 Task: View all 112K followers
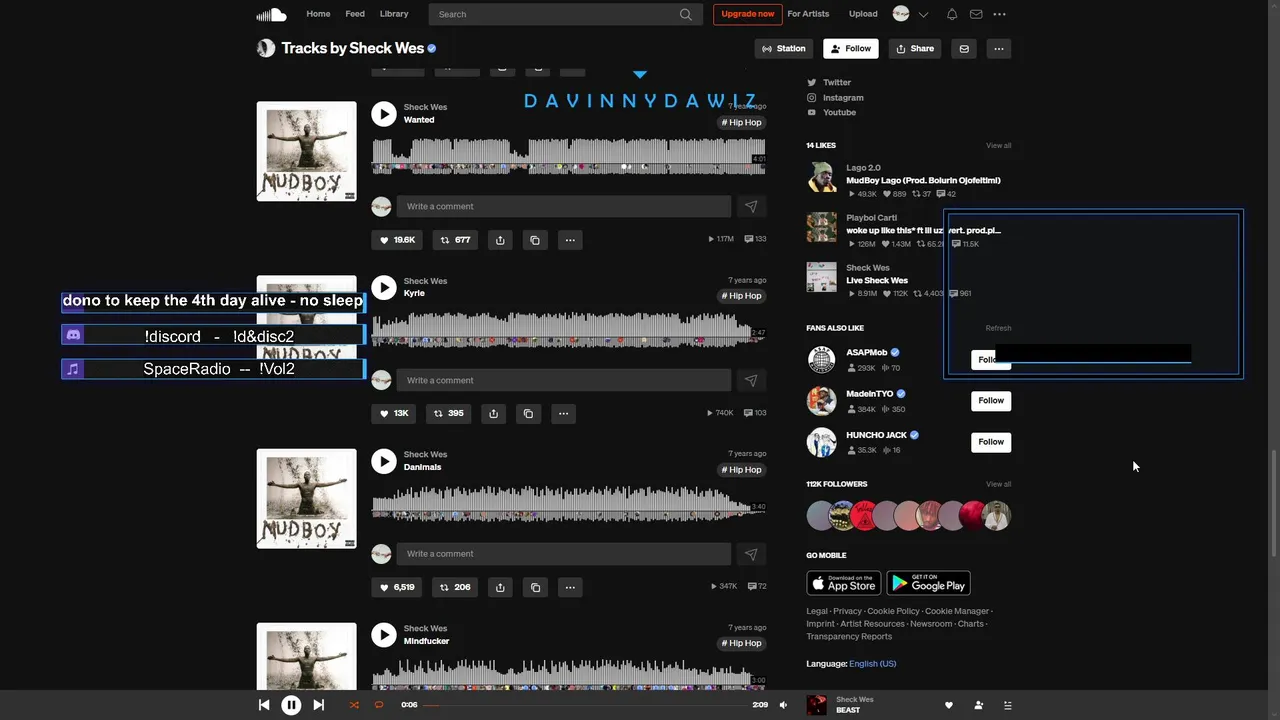[x=998, y=484]
